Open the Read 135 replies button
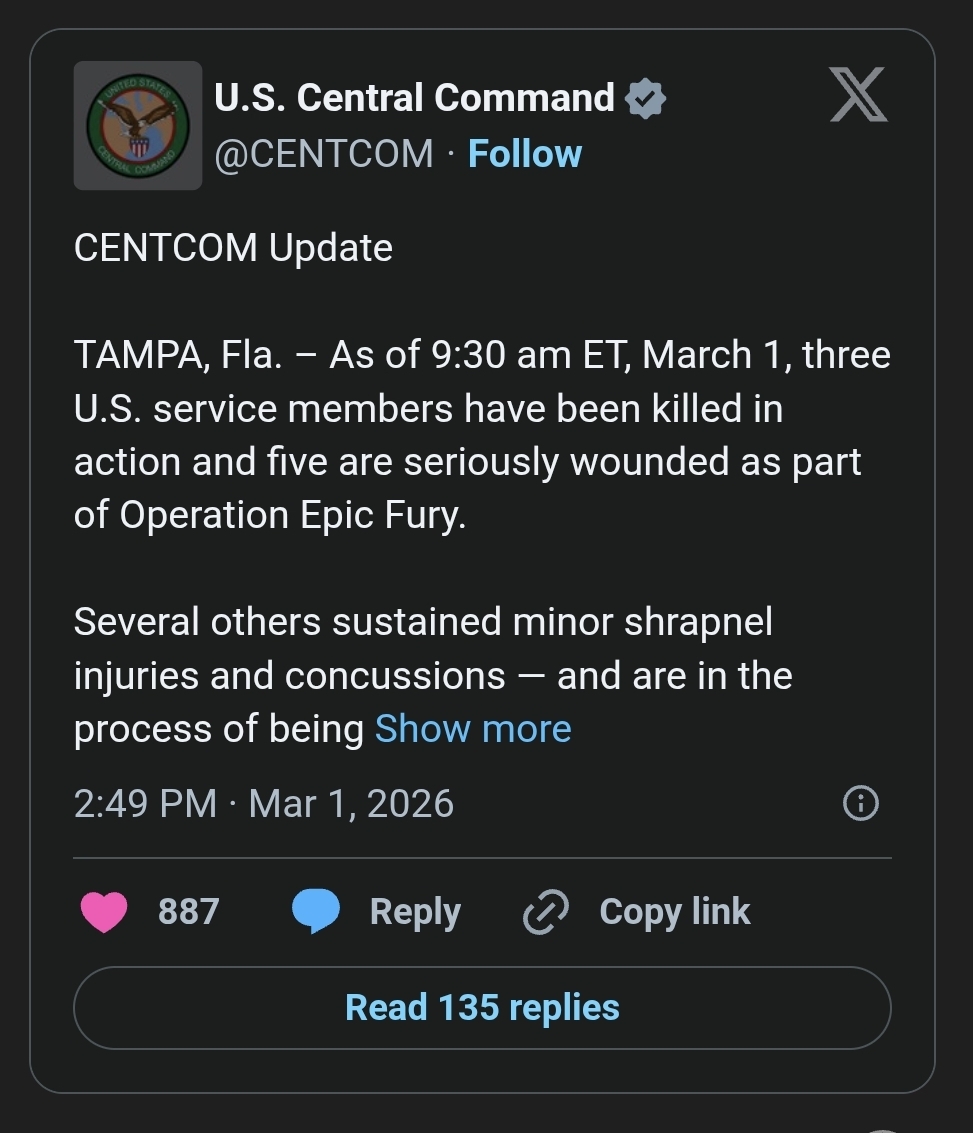This screenshot has width=973, height=1133. [x=482, y=1008]
